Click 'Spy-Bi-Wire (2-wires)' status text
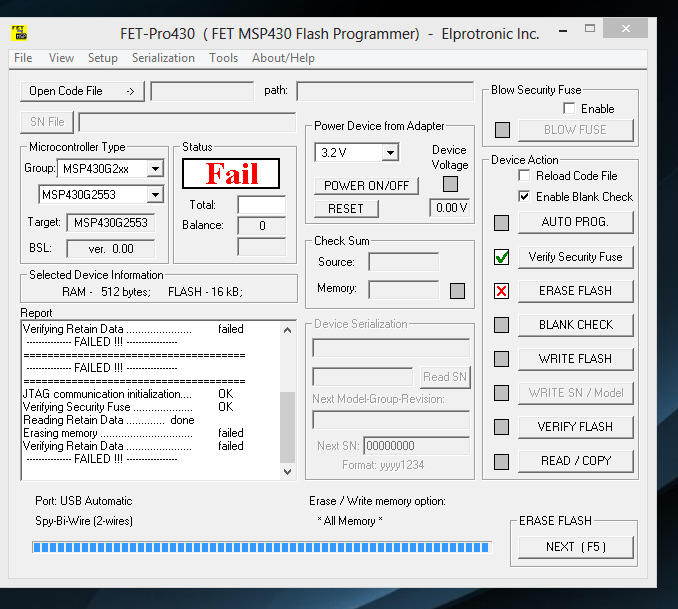The width and height of the screenshot is (678, 609). pos(84,521)
